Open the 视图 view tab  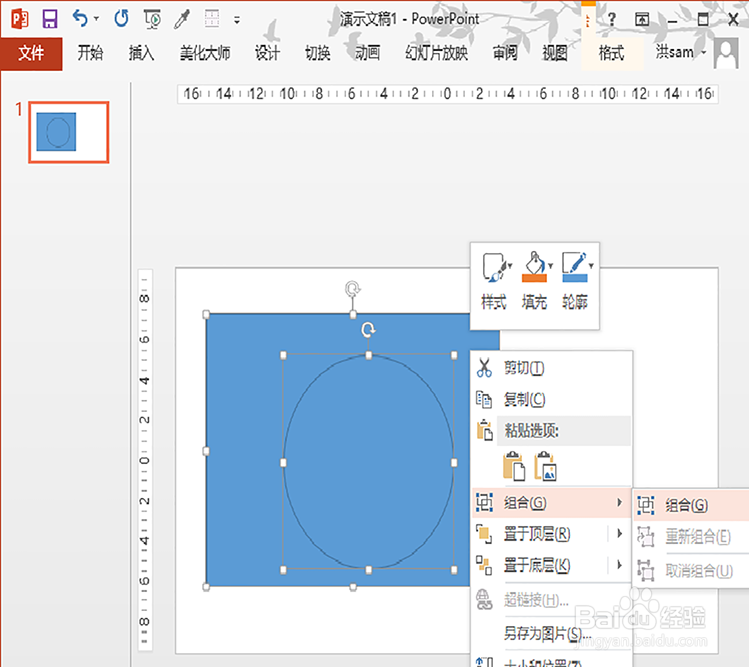click(x=555, y=53)
